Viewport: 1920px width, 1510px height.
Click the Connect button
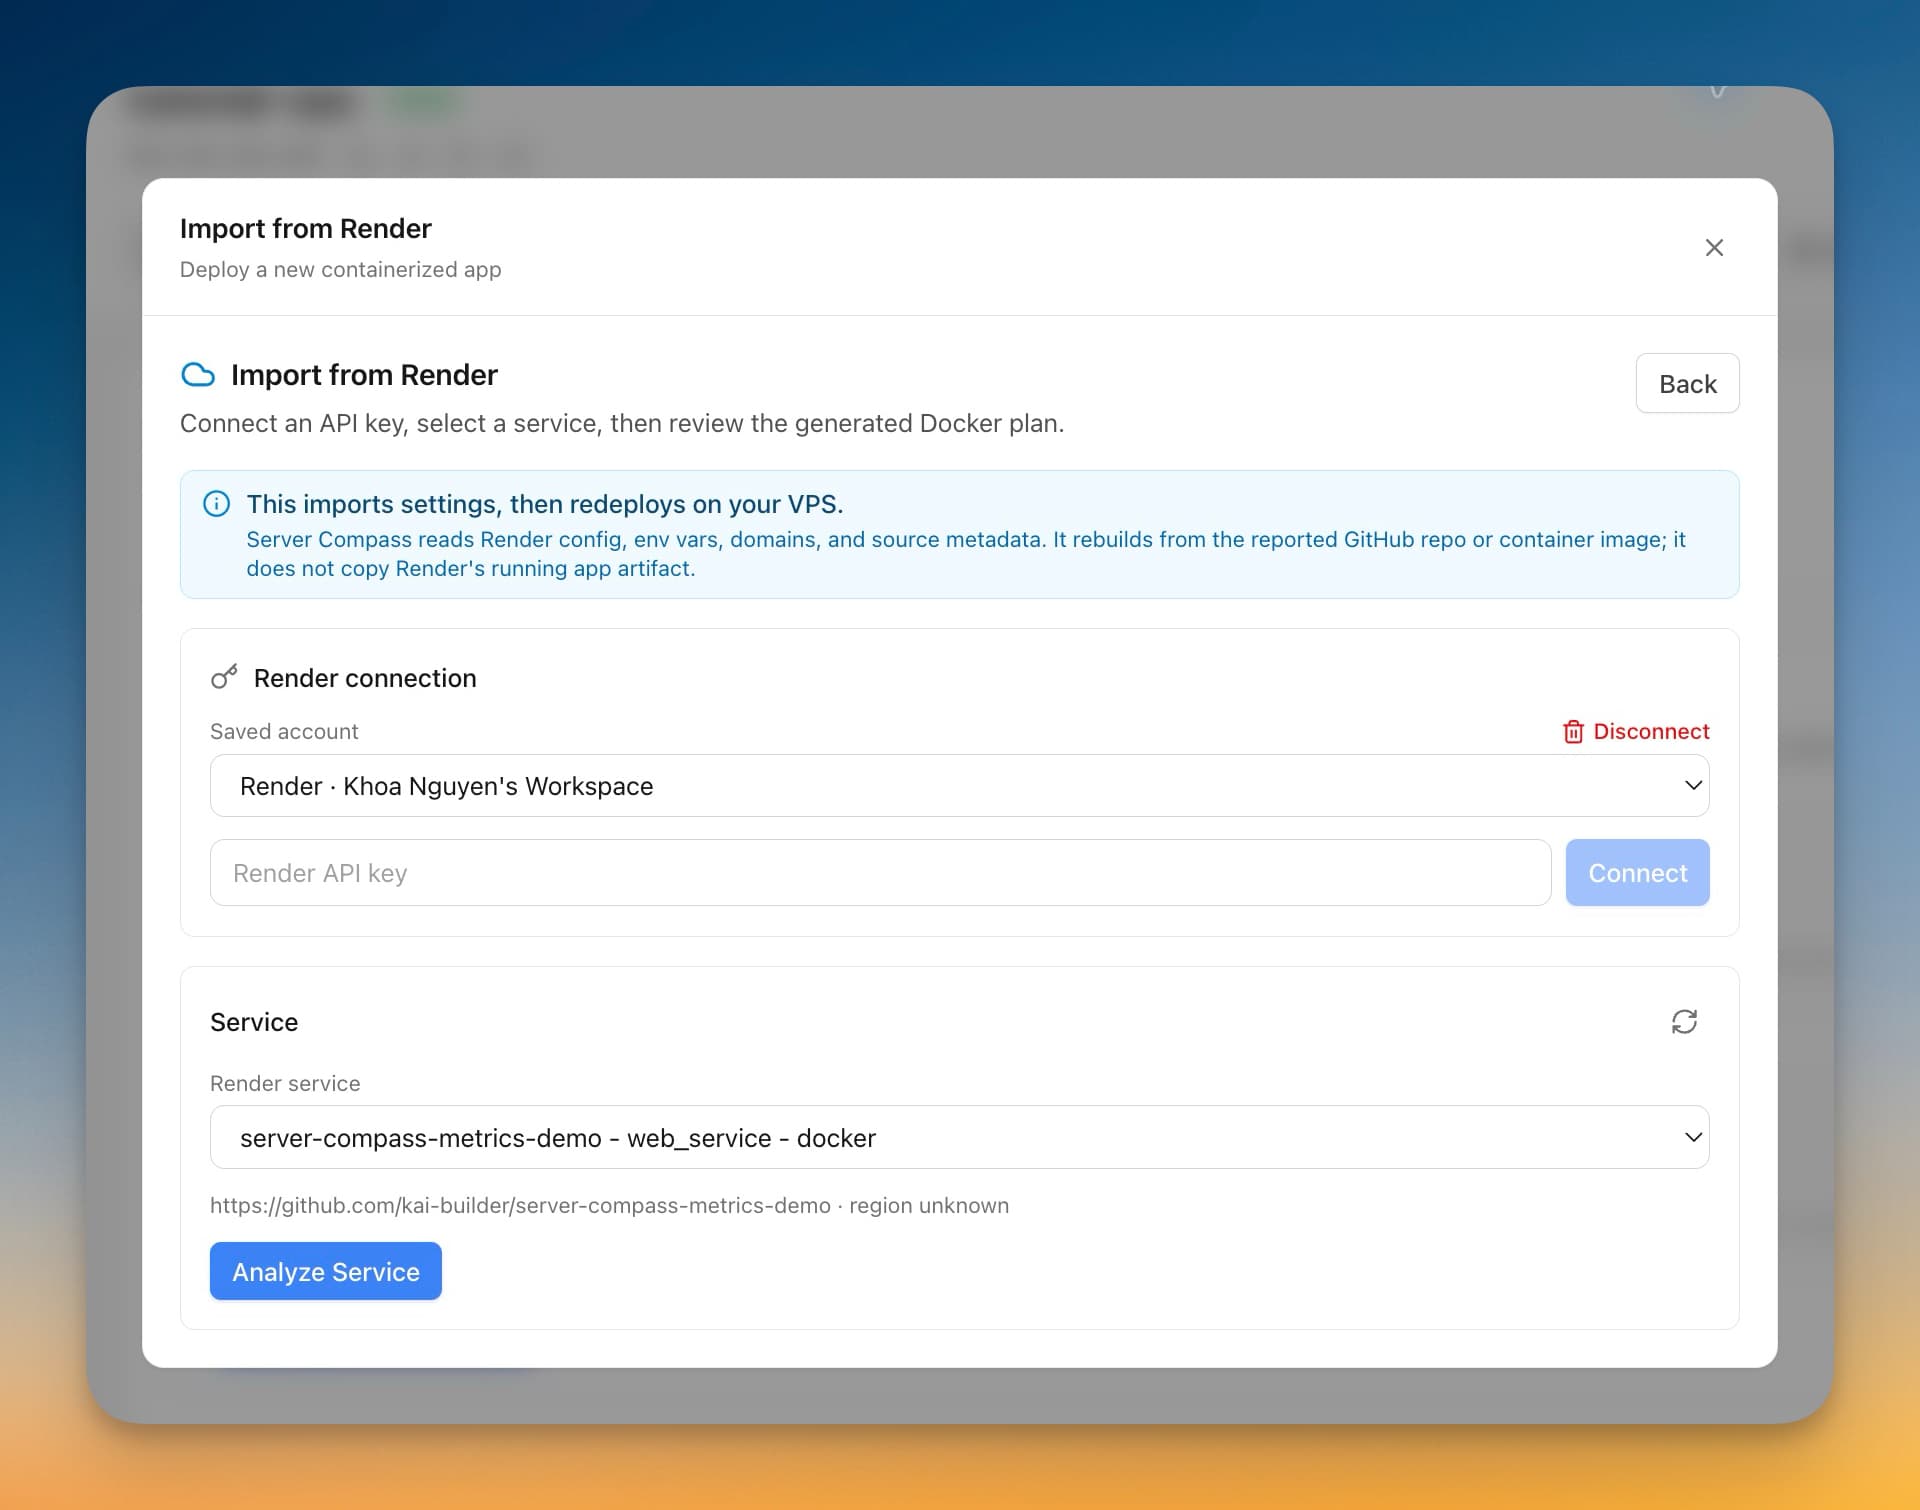(x=1637, y=872)
